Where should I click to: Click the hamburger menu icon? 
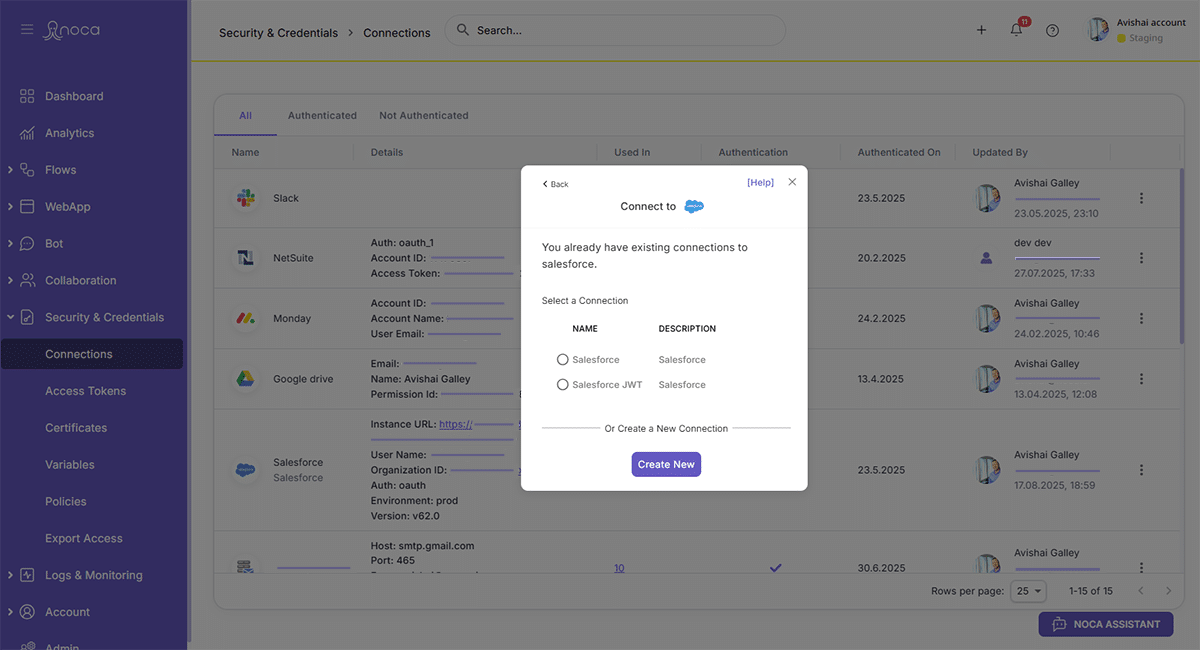(x=27, y=30)
